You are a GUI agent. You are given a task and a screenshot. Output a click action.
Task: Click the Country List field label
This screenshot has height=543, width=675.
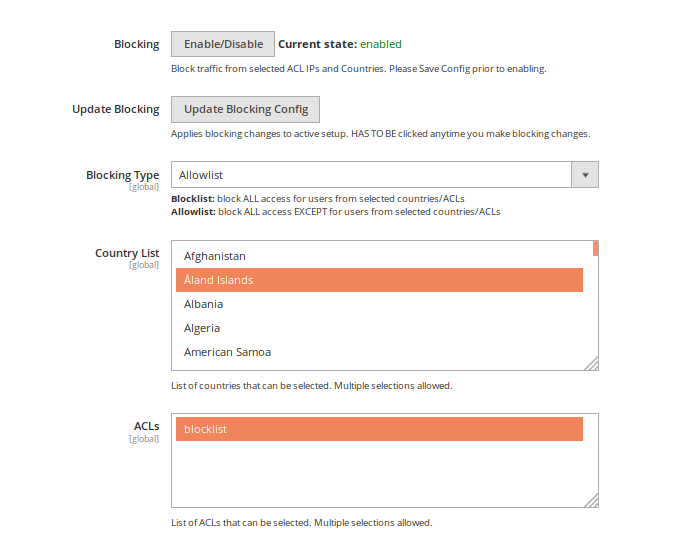click(127, 253)
